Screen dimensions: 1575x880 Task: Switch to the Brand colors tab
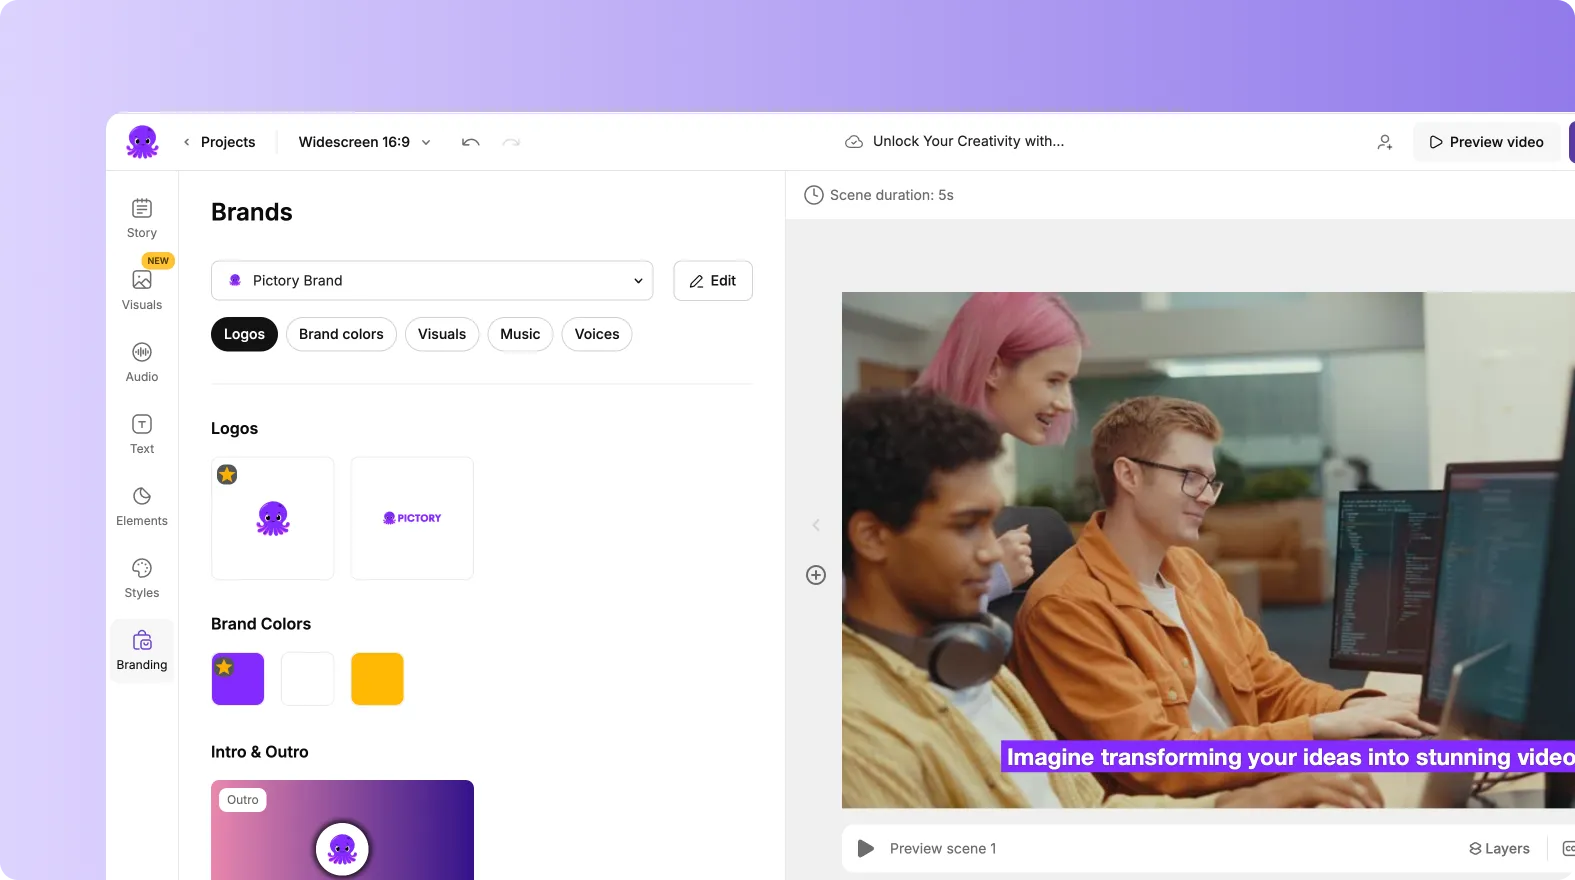tap(341, 334)
